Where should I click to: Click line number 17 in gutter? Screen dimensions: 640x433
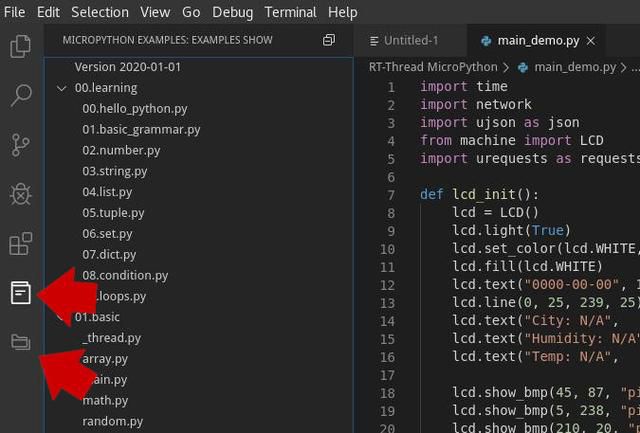click(387, 375)
